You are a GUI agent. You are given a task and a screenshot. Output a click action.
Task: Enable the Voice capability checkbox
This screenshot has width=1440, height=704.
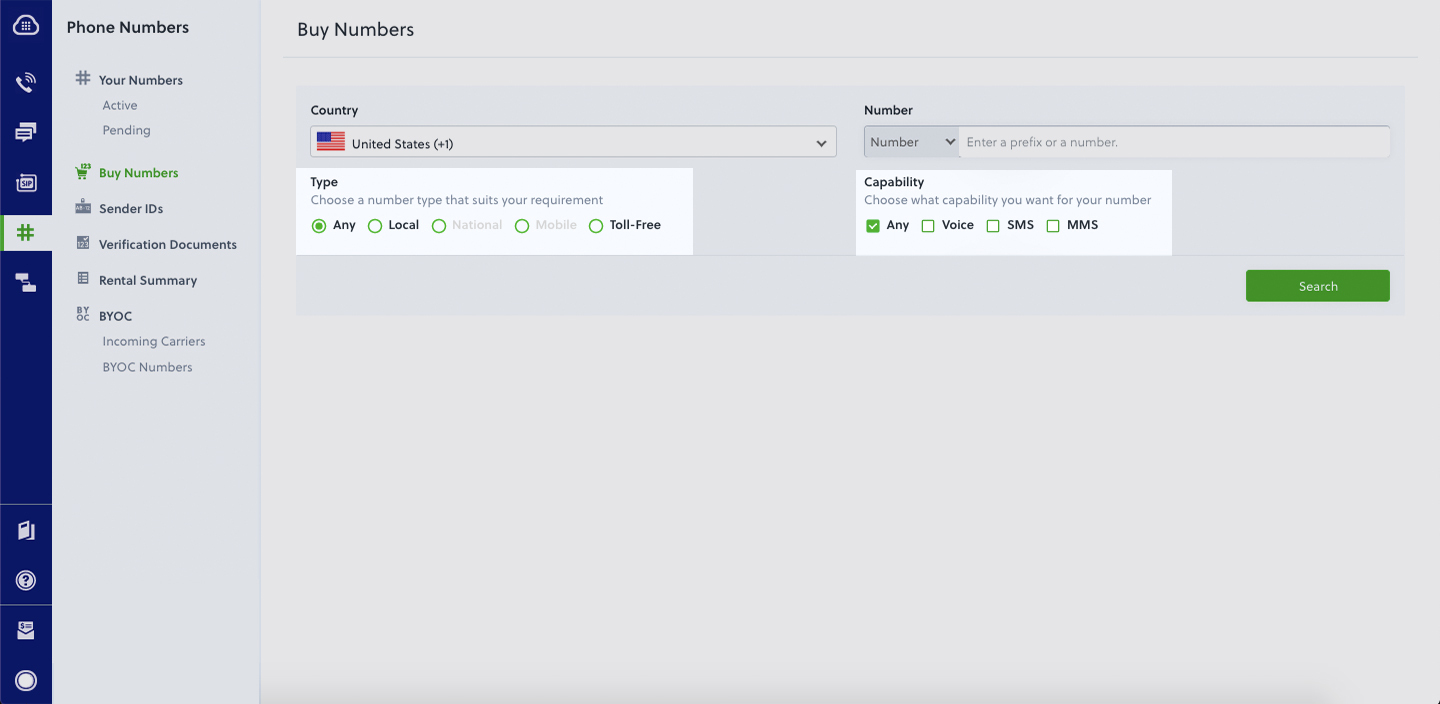coord(928,226)
